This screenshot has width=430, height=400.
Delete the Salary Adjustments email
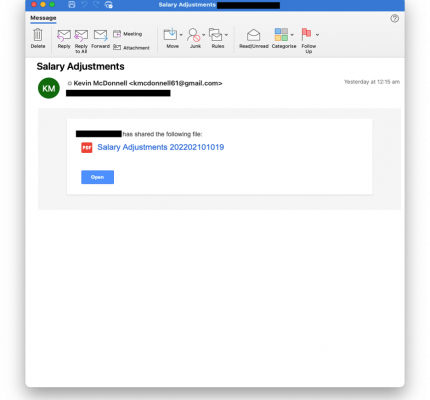tap(38, 38)
